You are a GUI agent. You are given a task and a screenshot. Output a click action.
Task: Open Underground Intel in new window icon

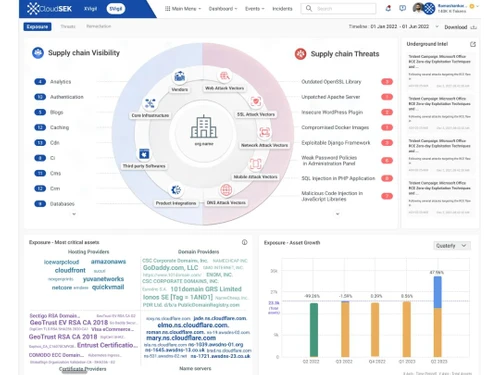(473, 44)
